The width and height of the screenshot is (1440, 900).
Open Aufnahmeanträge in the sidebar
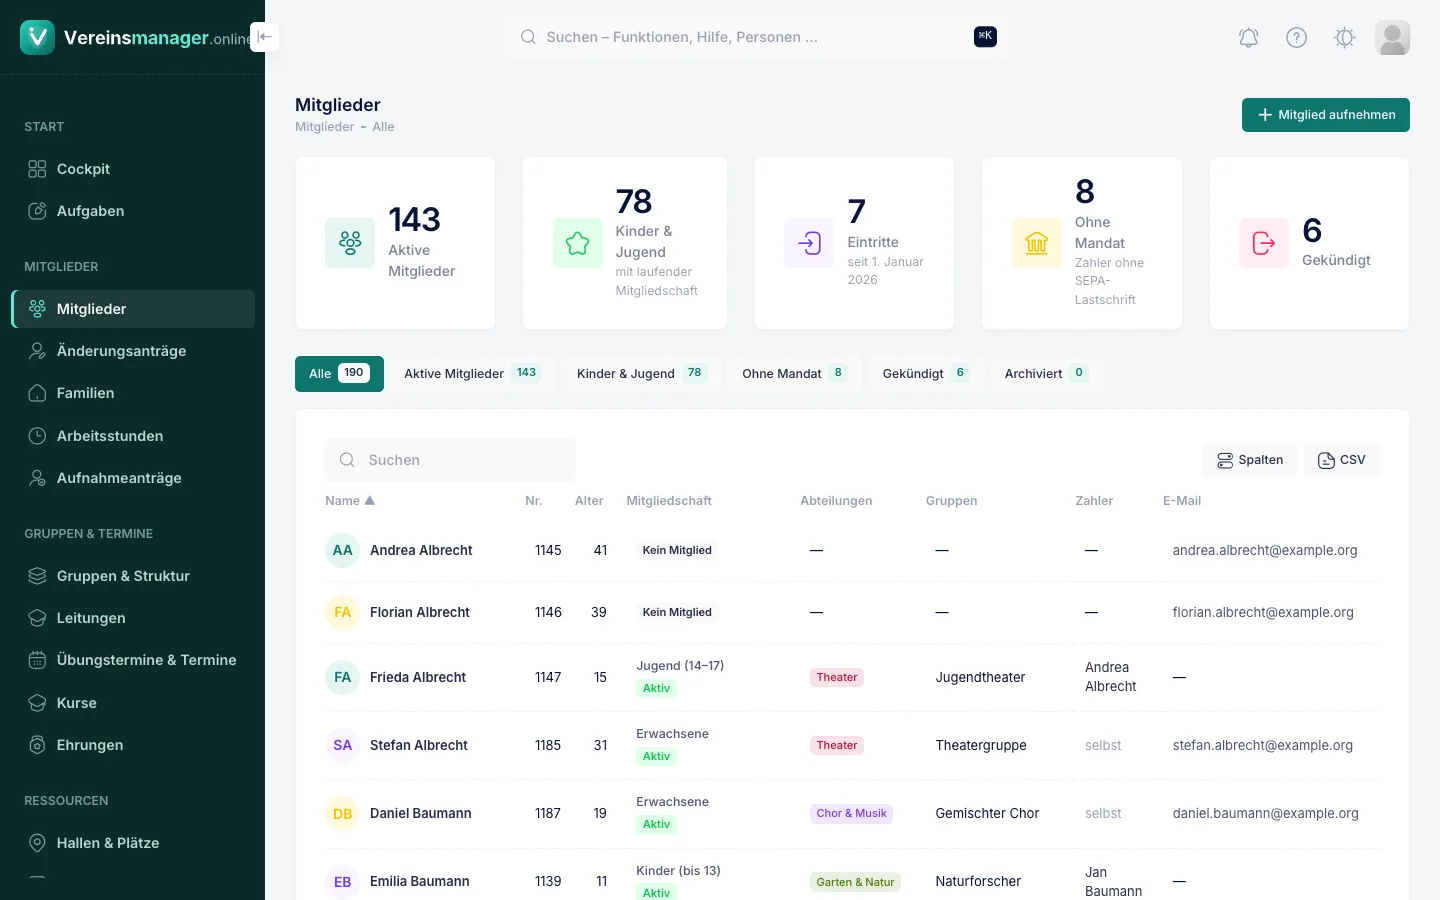point(133,478)
